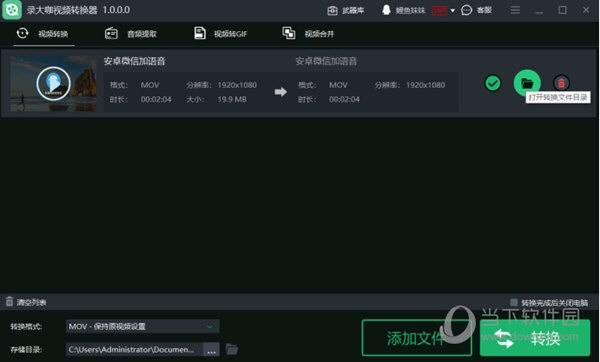The height and width of the screenshot is (362, 600).
Task: Open the 转换格式 MOV dropdown
Action: click(142, 326)
